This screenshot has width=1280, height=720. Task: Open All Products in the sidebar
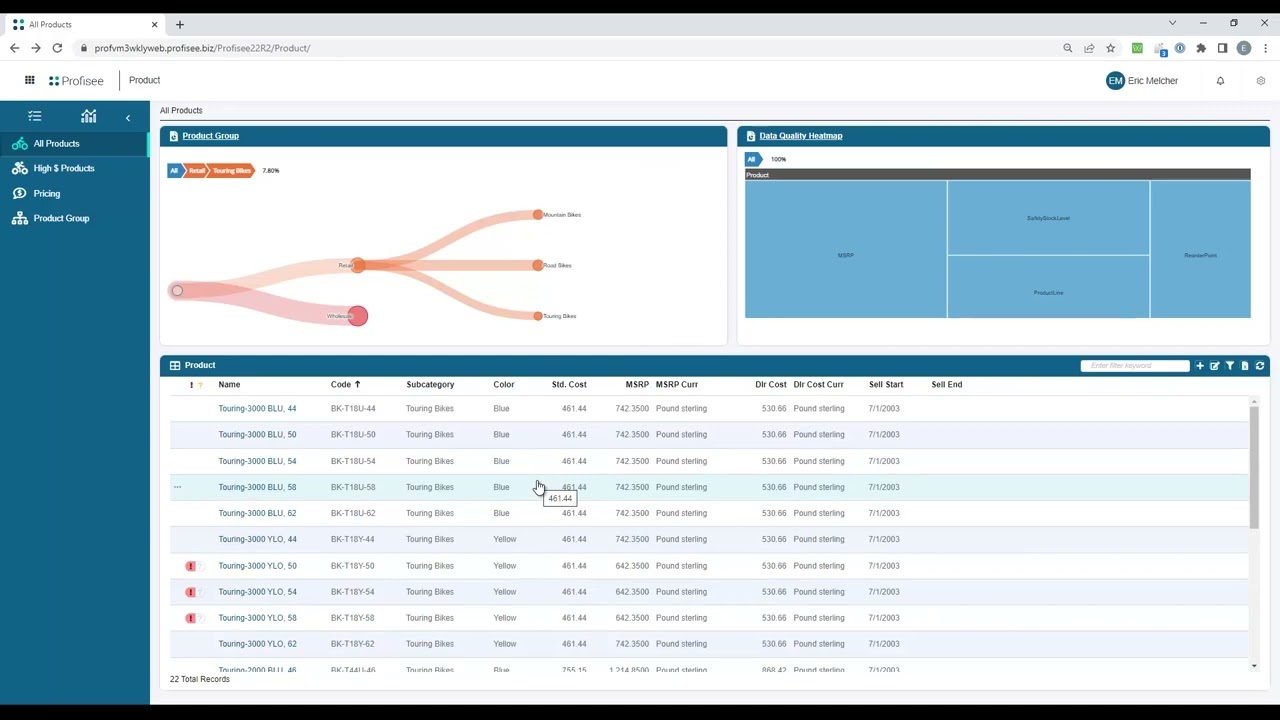click(x=74, y=143)
